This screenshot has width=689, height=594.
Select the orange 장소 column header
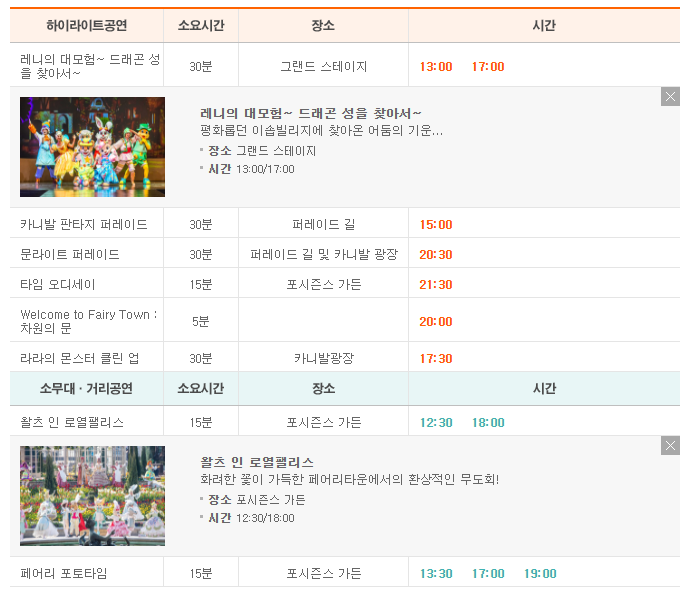[323, 25]
